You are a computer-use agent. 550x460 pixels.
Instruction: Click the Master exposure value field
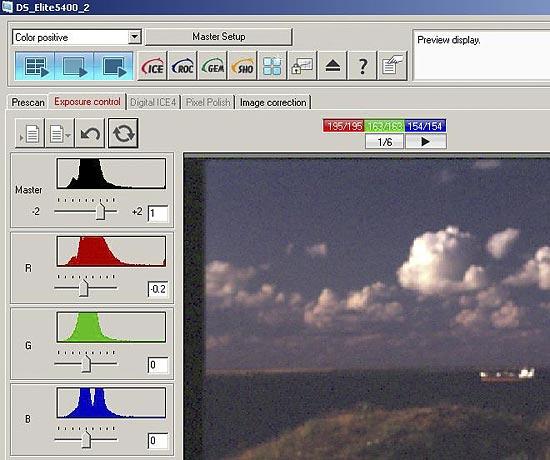pos(158,213)
